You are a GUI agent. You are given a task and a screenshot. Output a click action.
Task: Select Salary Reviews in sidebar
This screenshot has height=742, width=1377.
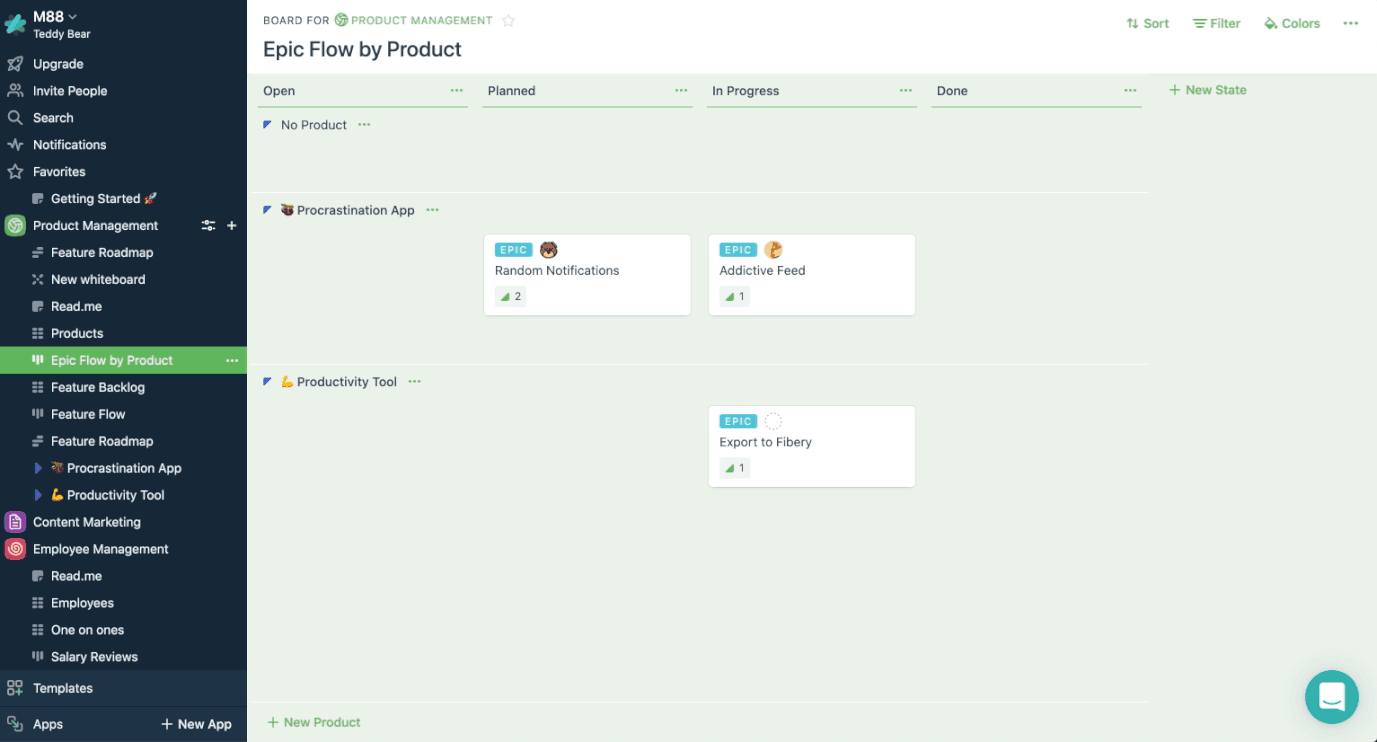click(x=94, y=657)
